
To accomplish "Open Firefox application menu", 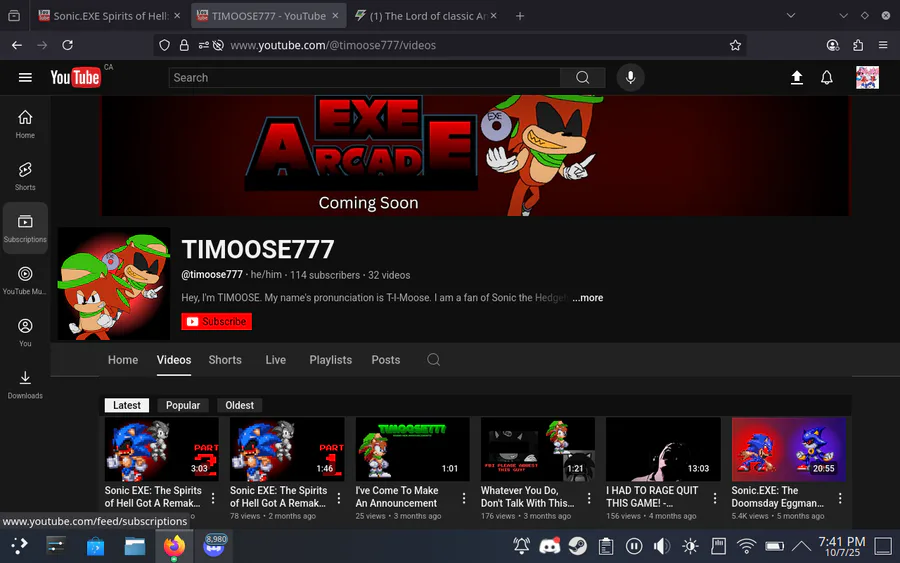I will point(883,45).
